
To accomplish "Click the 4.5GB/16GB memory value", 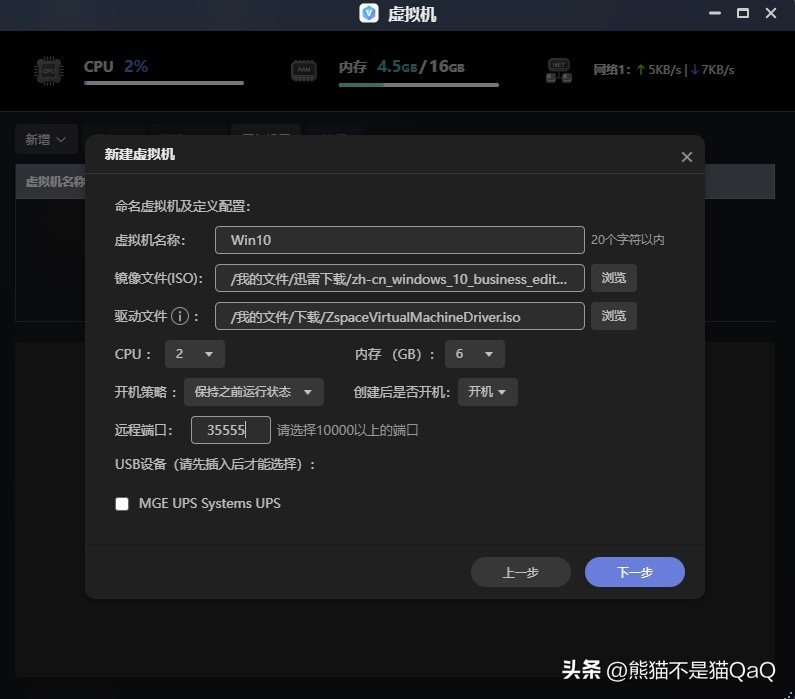I will coord(420,66).
